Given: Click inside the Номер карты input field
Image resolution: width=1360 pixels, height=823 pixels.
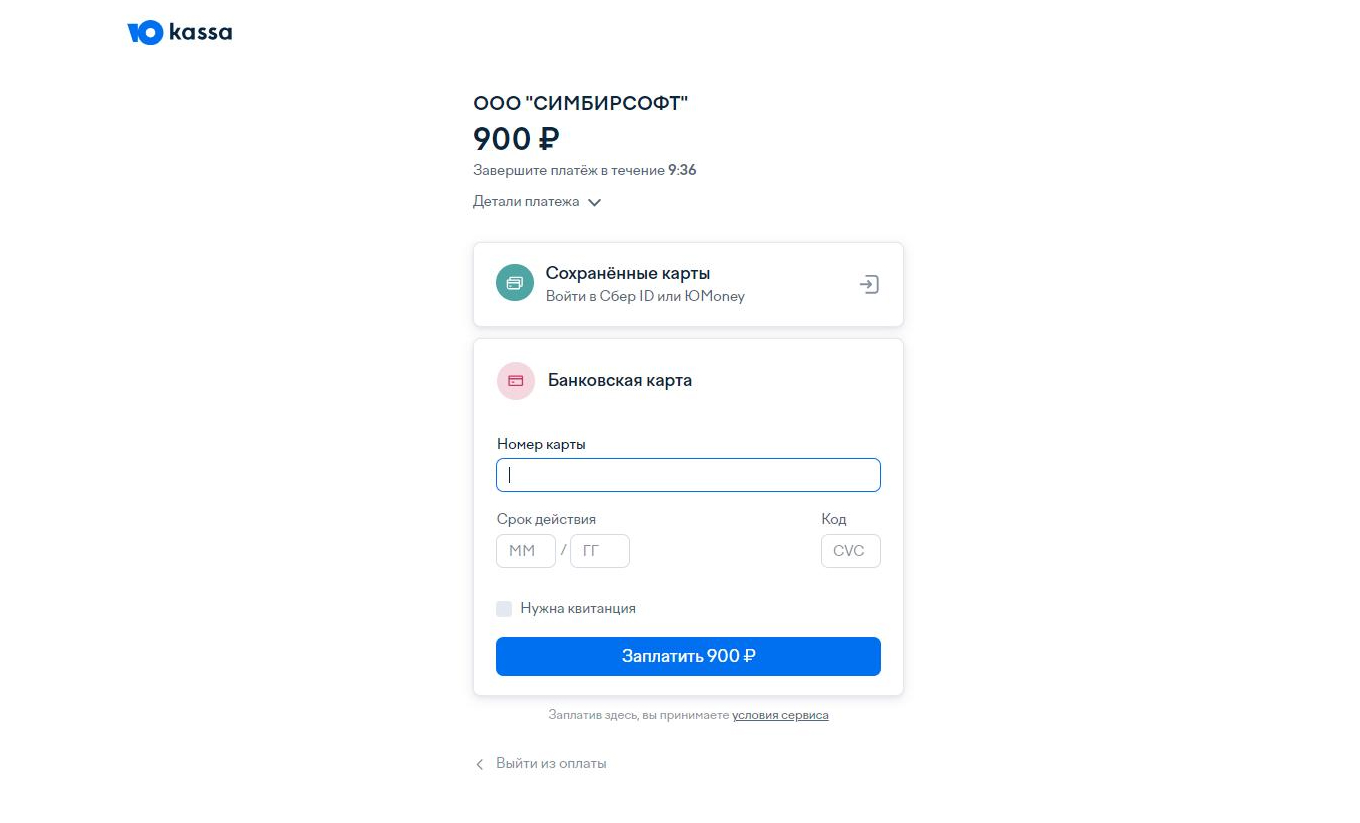Looking at the screenshot, I should coord(688,474).
